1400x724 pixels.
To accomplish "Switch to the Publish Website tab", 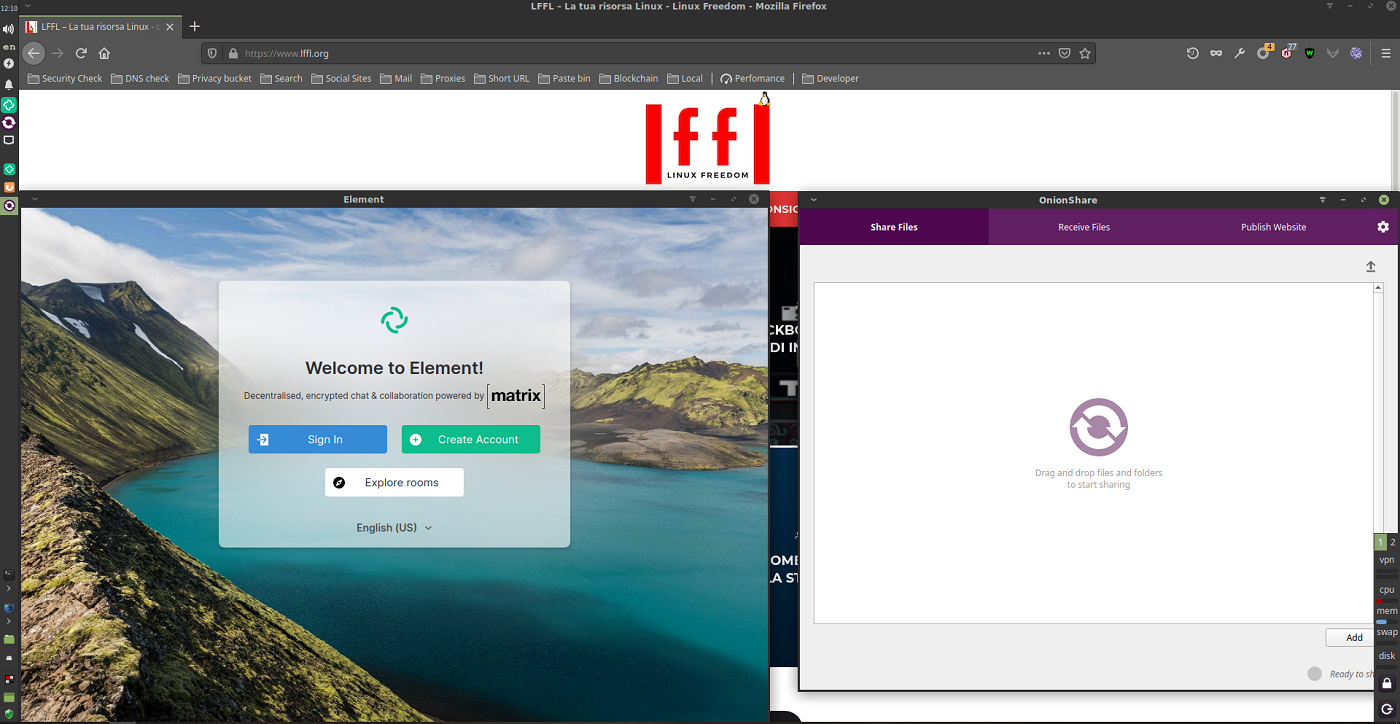I will pyautogui.click(x=1273, y=227).
